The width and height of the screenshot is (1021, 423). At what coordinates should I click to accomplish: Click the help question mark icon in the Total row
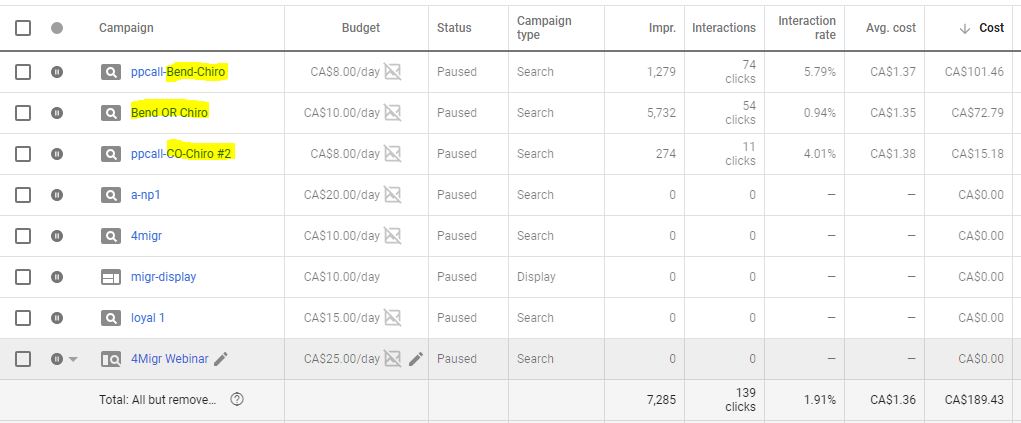(237, 400)
